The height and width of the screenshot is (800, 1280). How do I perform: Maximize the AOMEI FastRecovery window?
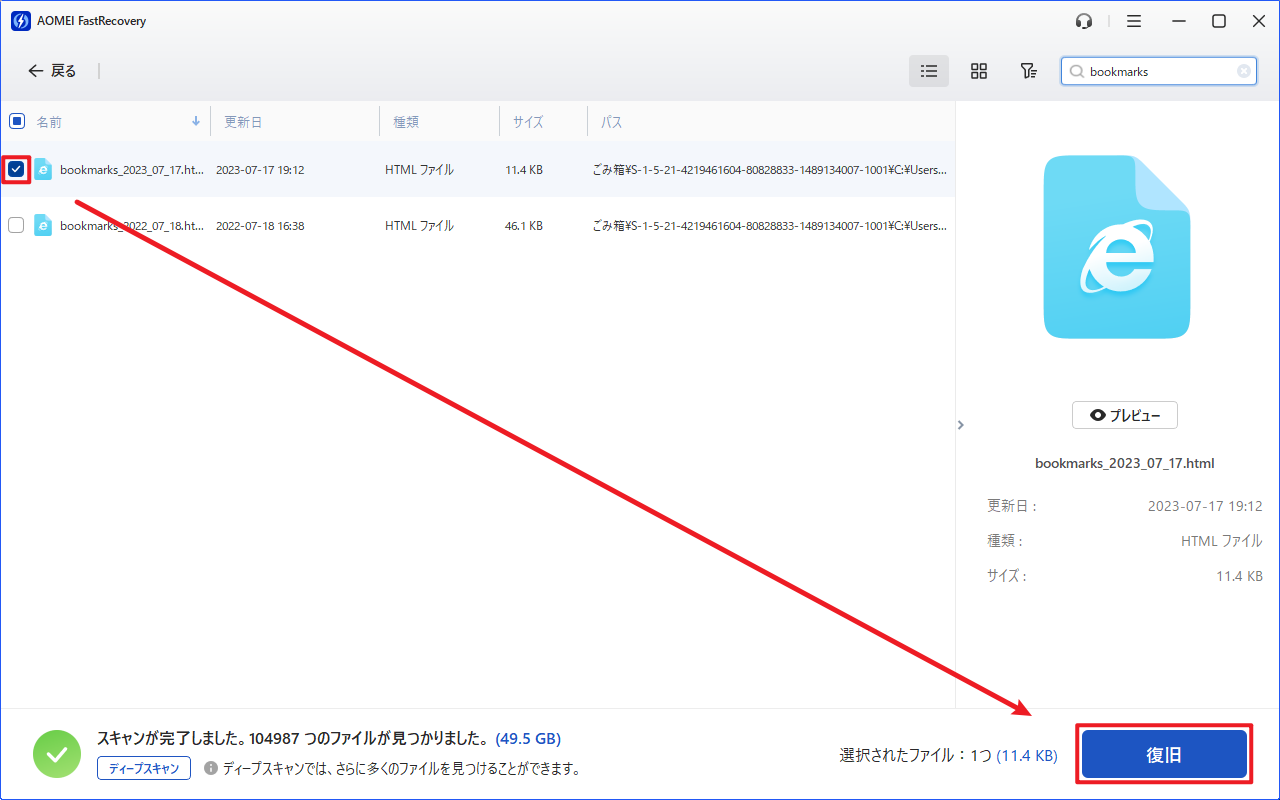(x=1219, y=21)
